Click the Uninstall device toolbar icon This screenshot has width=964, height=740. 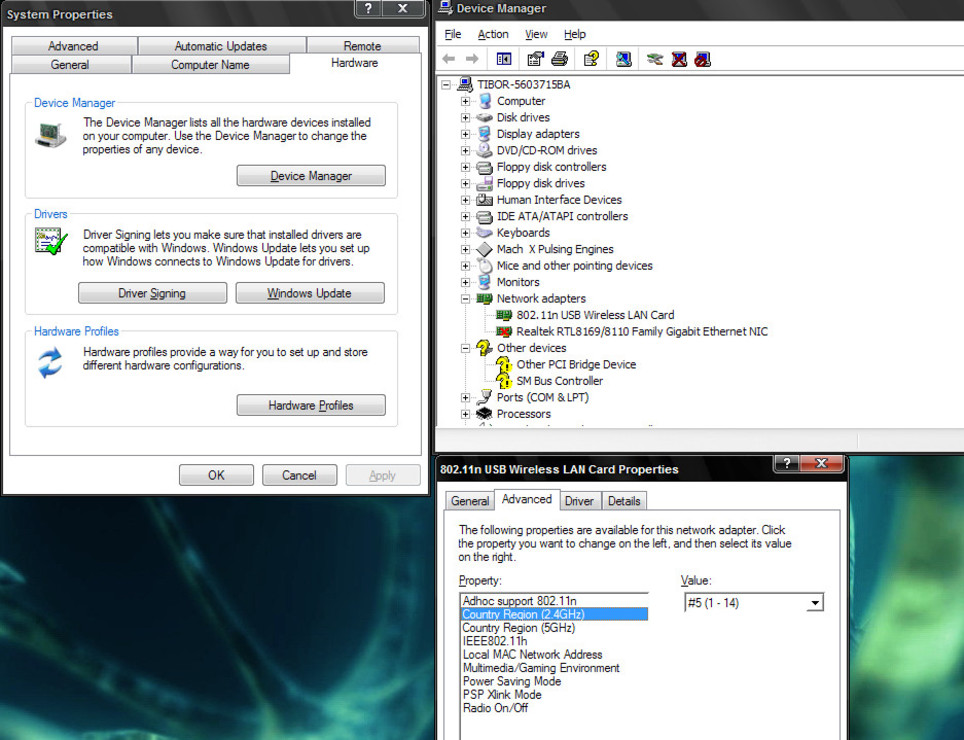coord(679,59)
